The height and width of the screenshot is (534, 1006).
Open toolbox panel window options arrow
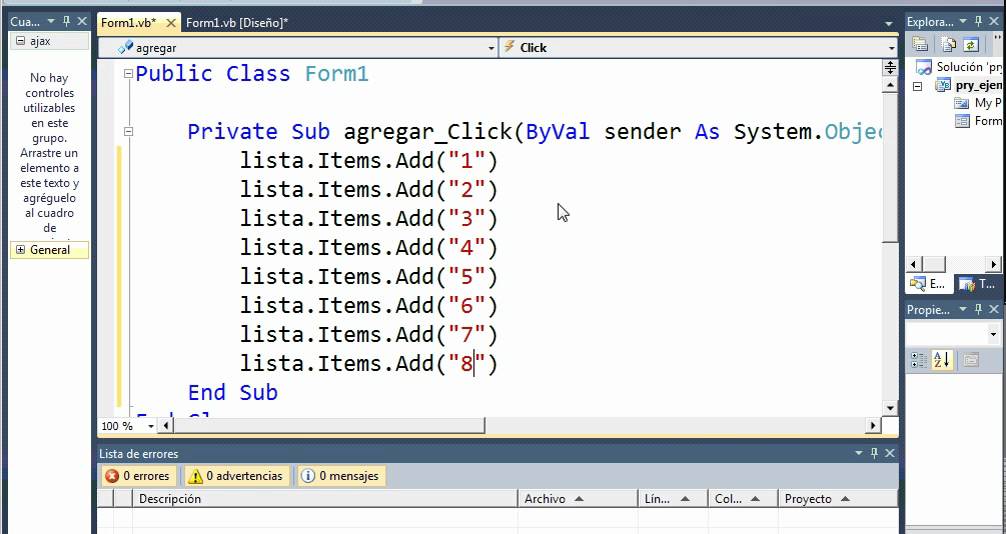[x=51, y=22]
